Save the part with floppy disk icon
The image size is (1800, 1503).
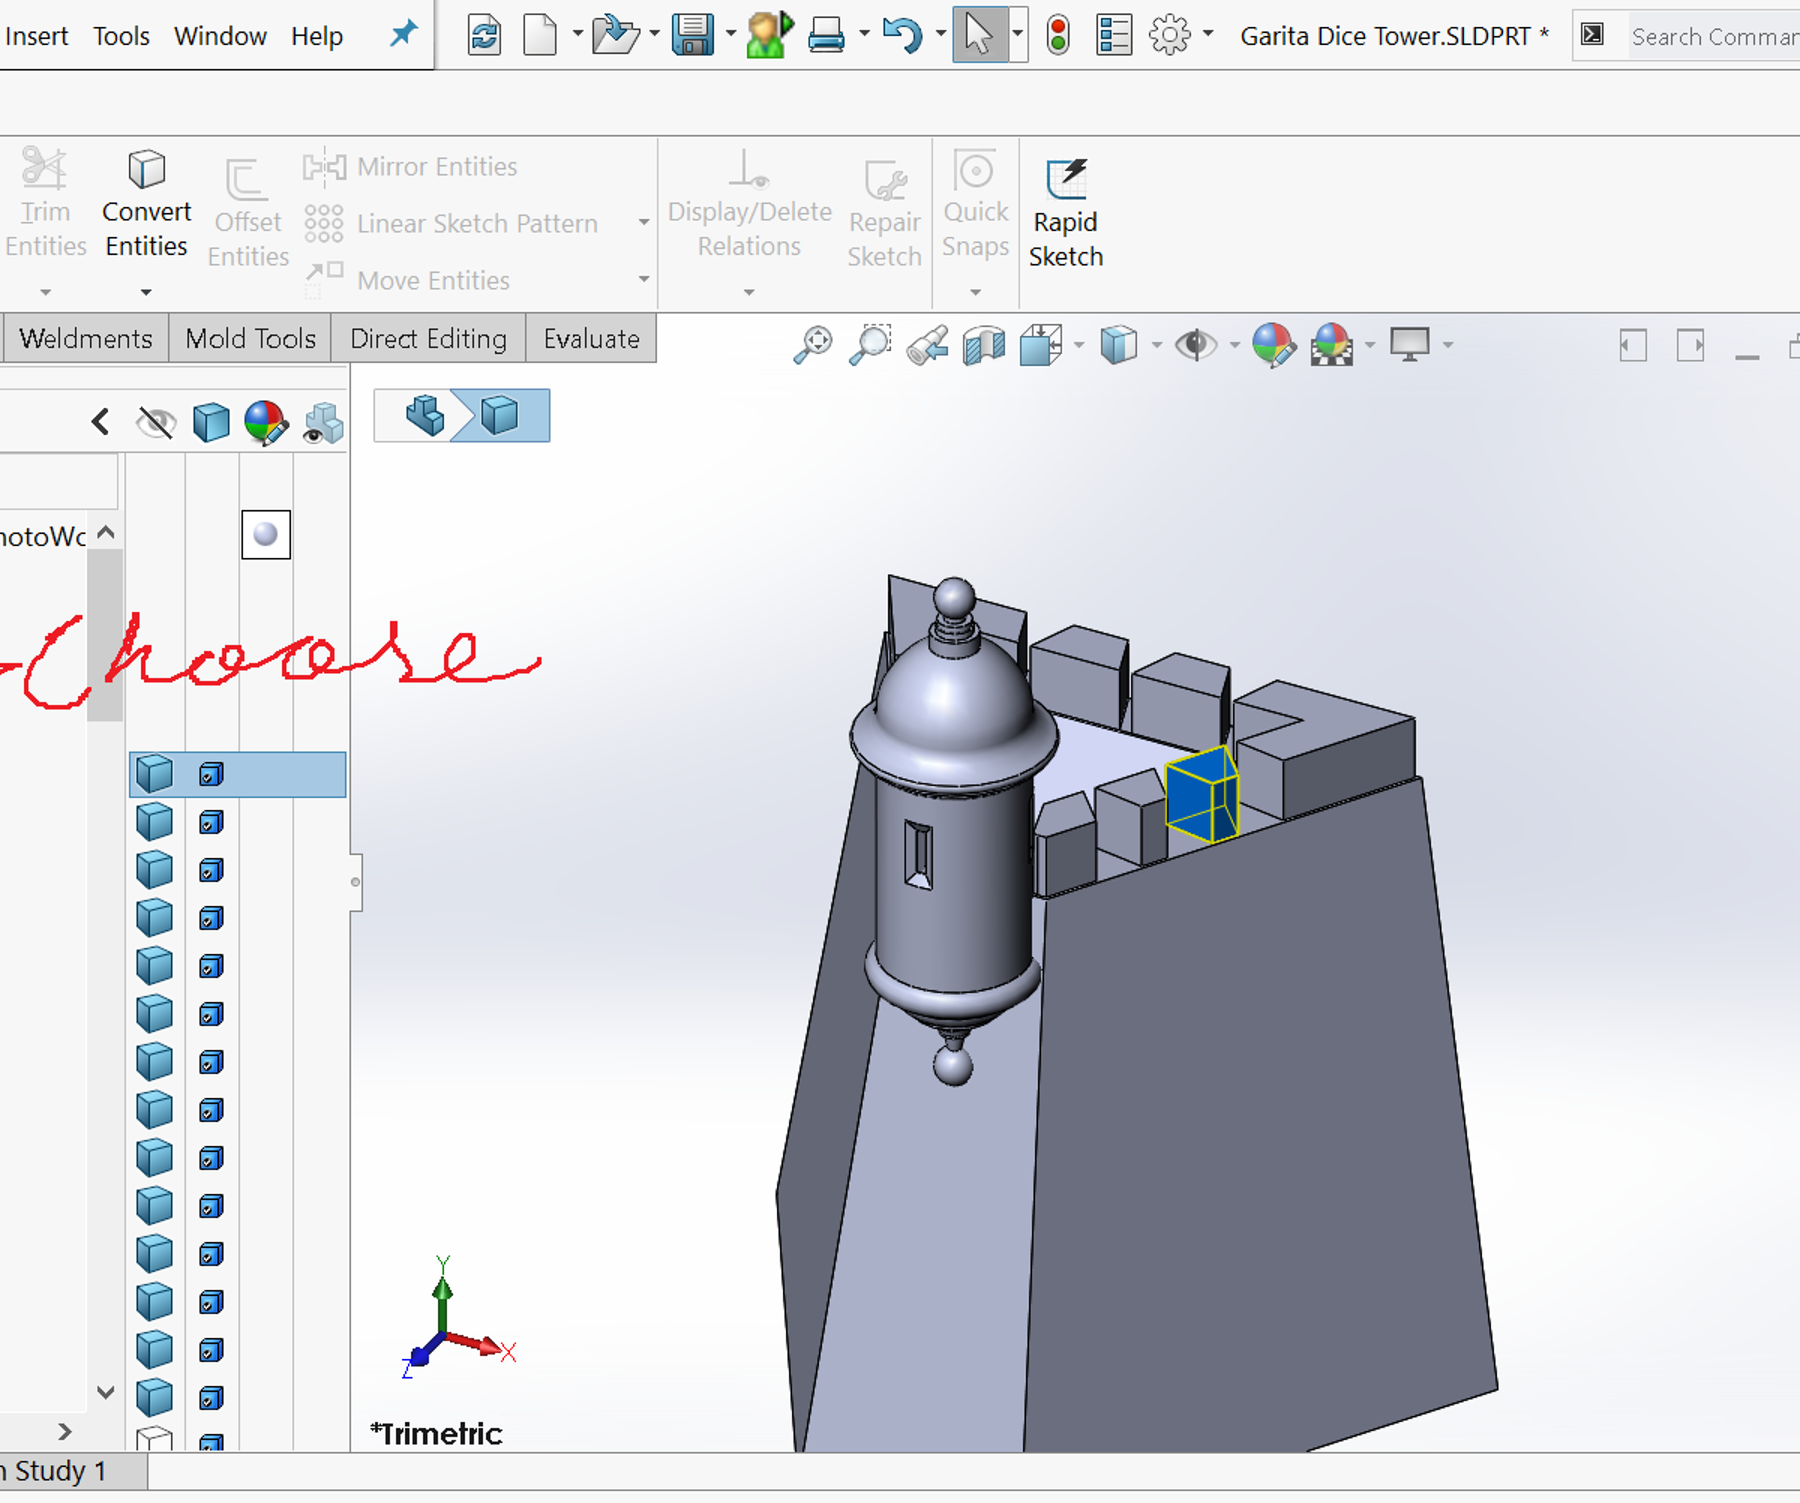click(x=692, y=36)
